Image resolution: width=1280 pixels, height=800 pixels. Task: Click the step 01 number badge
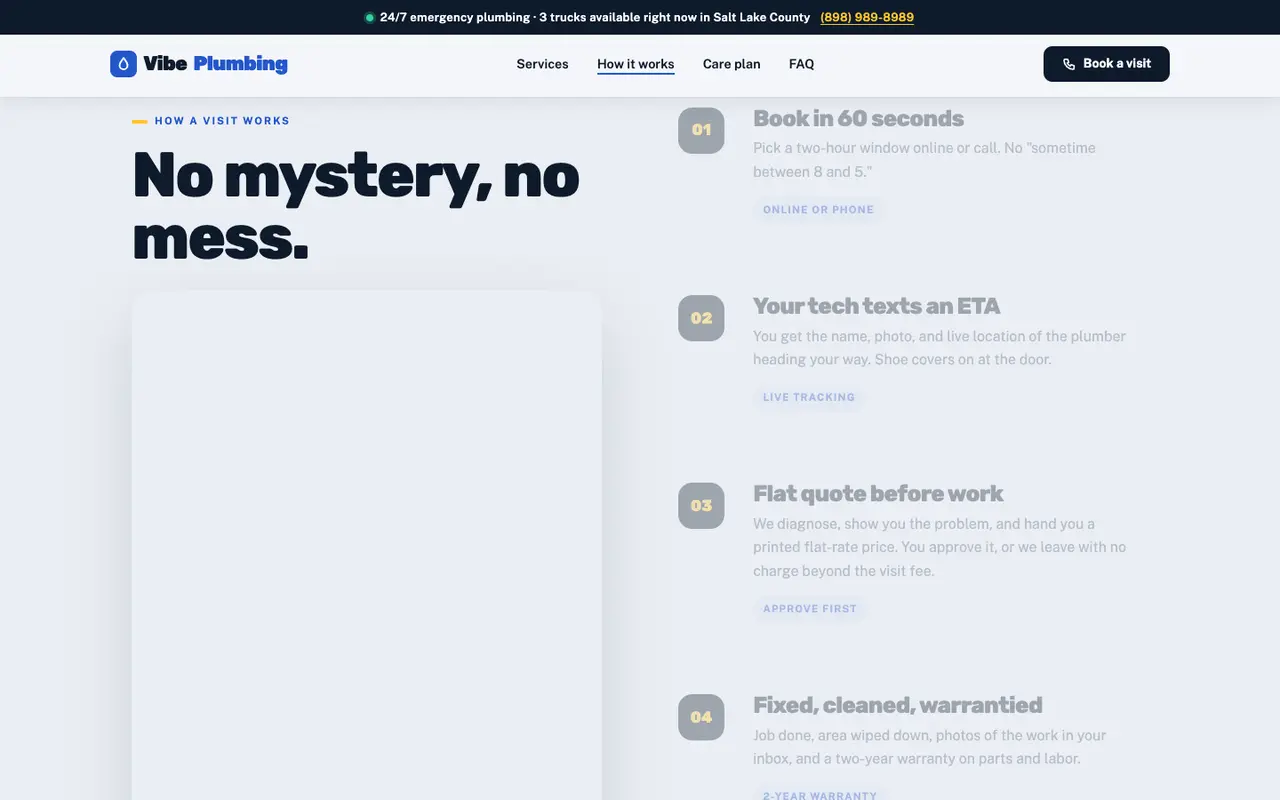coord(701,130)
